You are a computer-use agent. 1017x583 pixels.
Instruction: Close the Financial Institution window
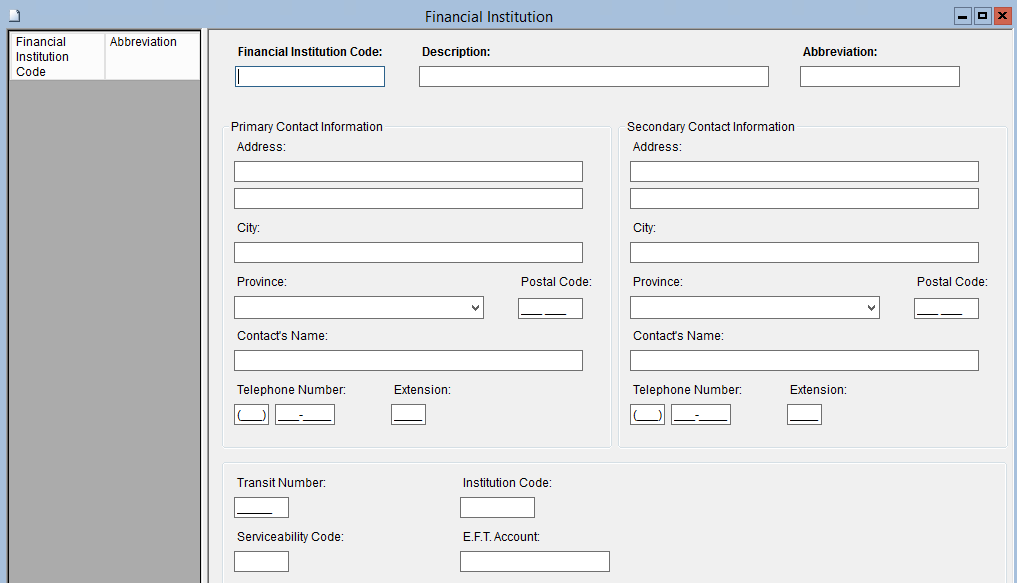1002,16
